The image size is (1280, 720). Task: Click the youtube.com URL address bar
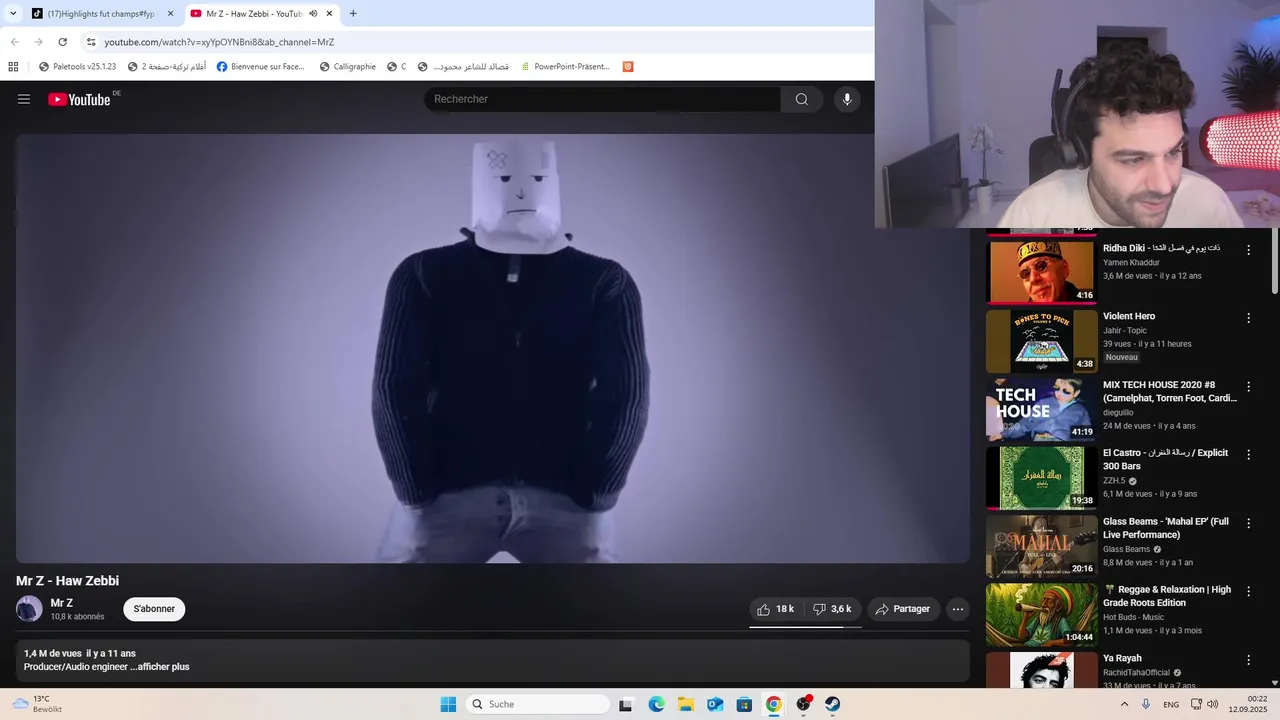click(219, 42)
